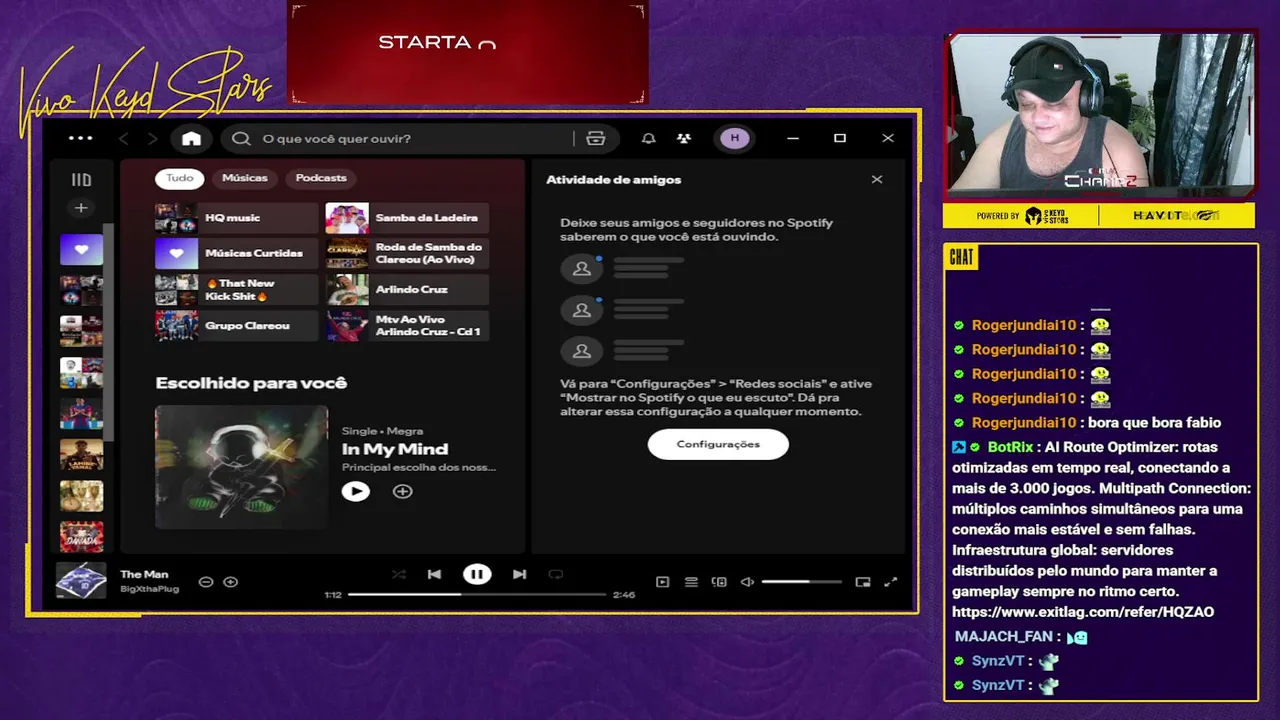
Task: Click the search magnifier icon
Action: (x=241, y=138)
